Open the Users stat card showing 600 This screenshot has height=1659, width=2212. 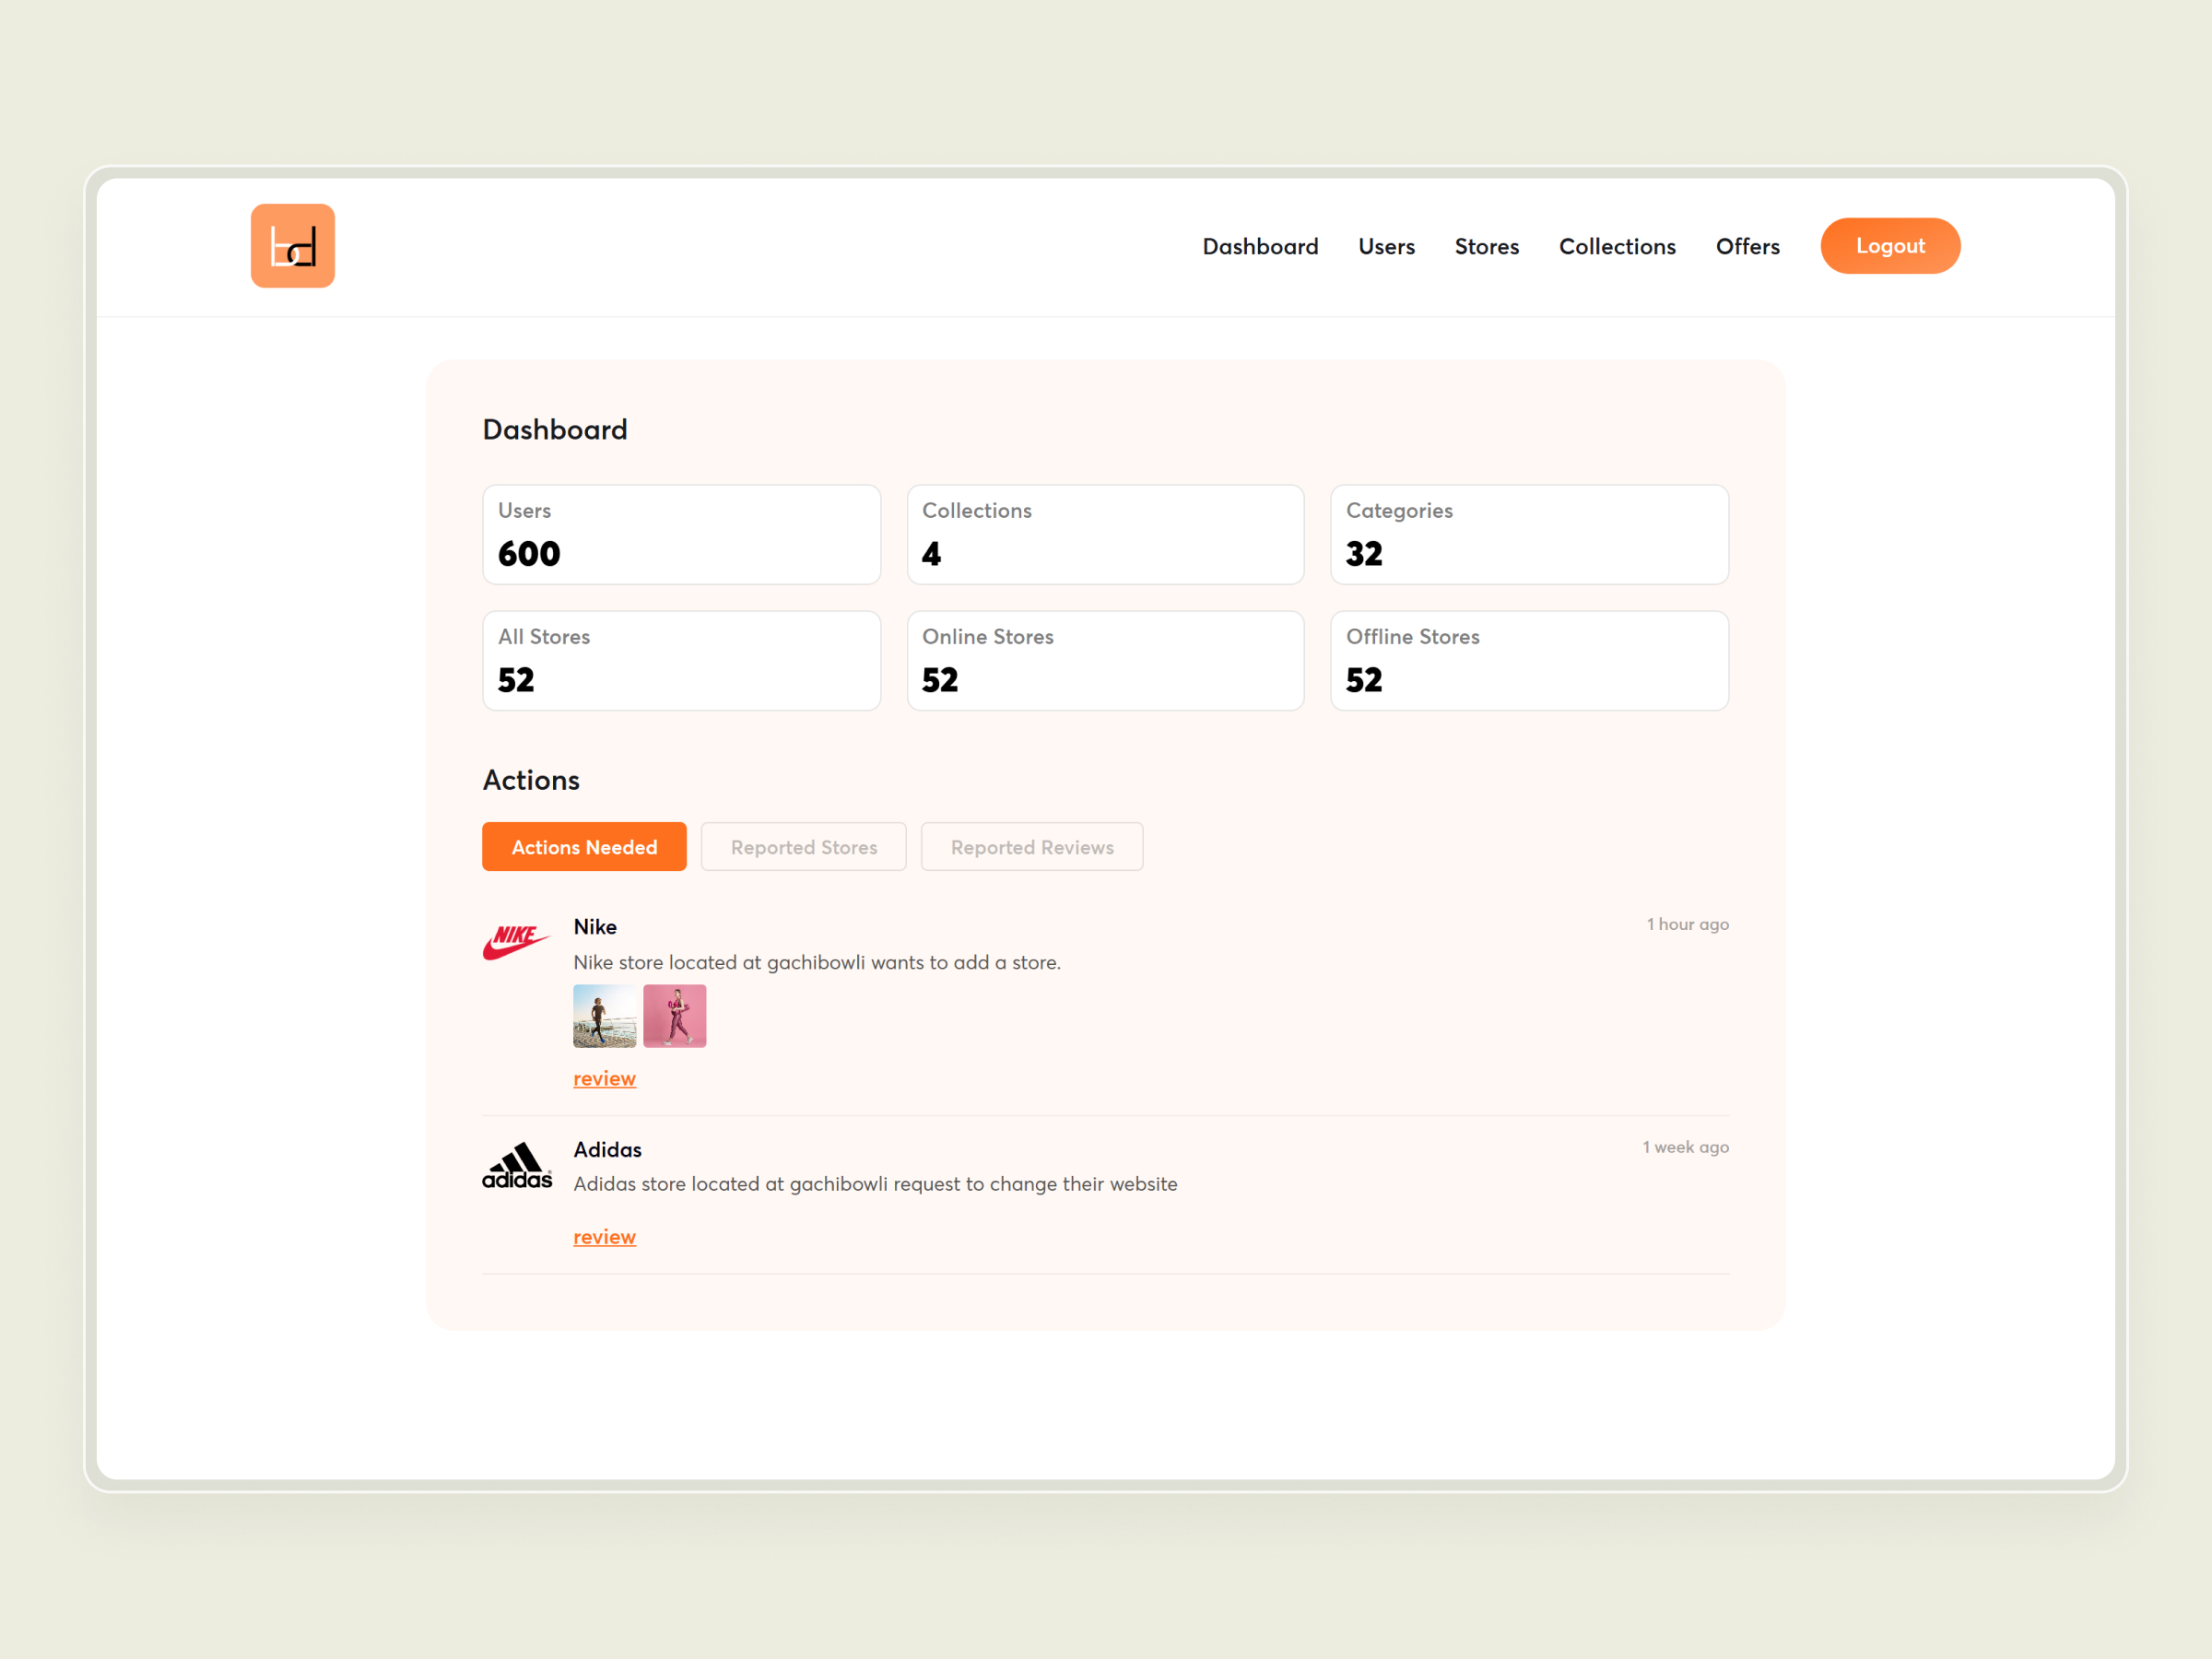click(681, 533)
